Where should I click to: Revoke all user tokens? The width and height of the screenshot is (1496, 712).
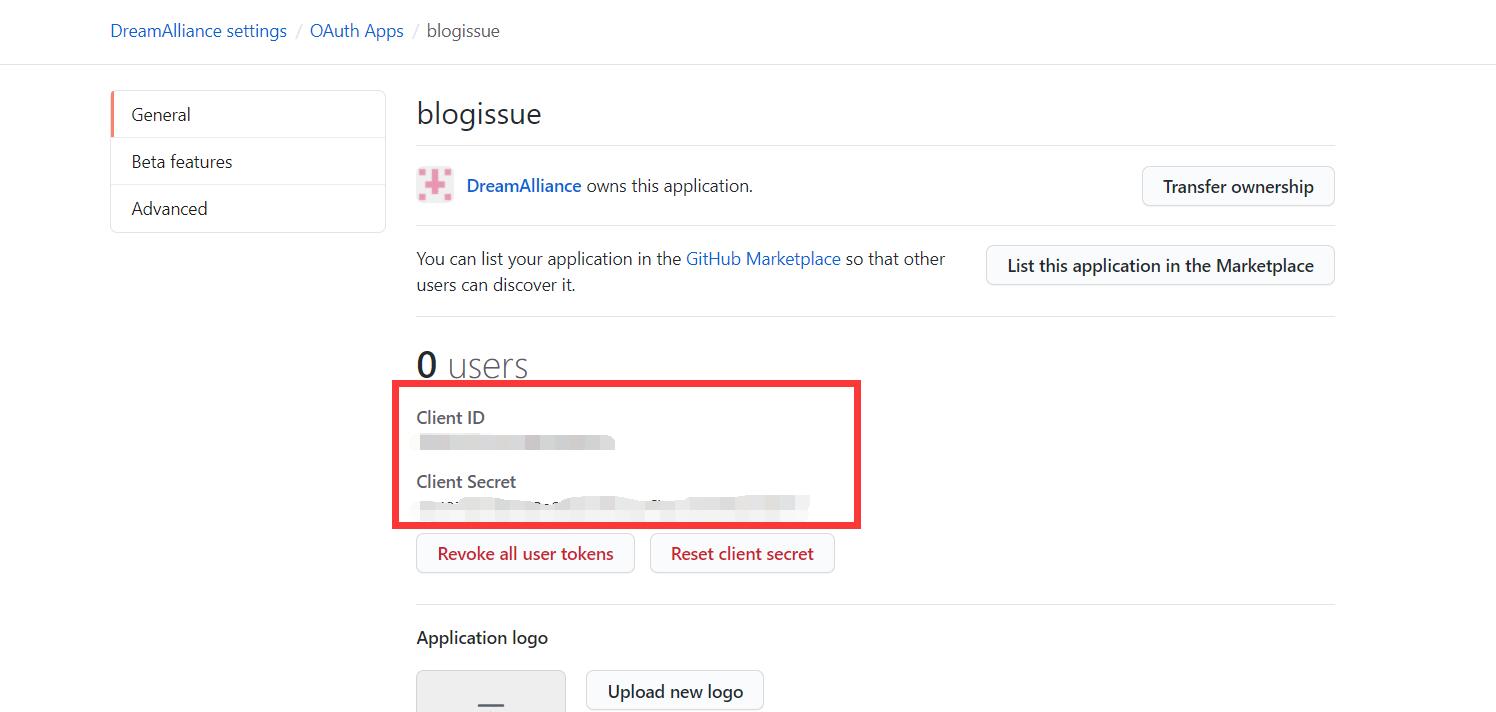pyautogui.click(x=525, y=552)
